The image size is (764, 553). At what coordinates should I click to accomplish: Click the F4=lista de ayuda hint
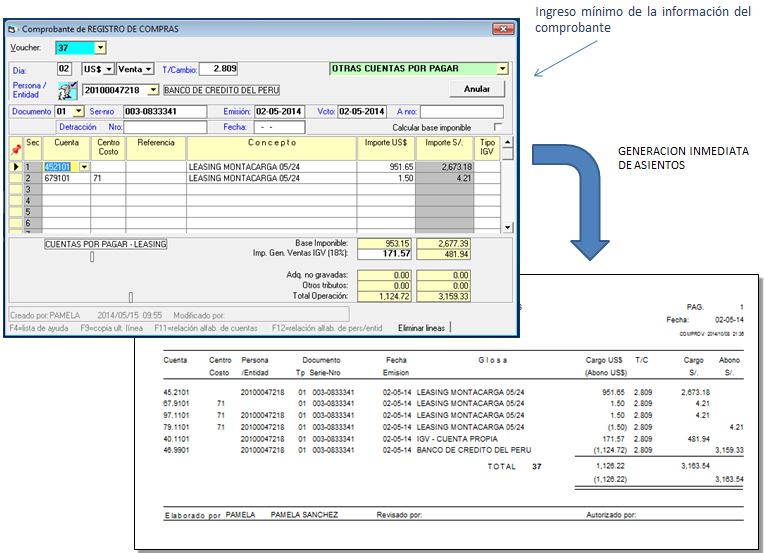click(x=39, y=328)
